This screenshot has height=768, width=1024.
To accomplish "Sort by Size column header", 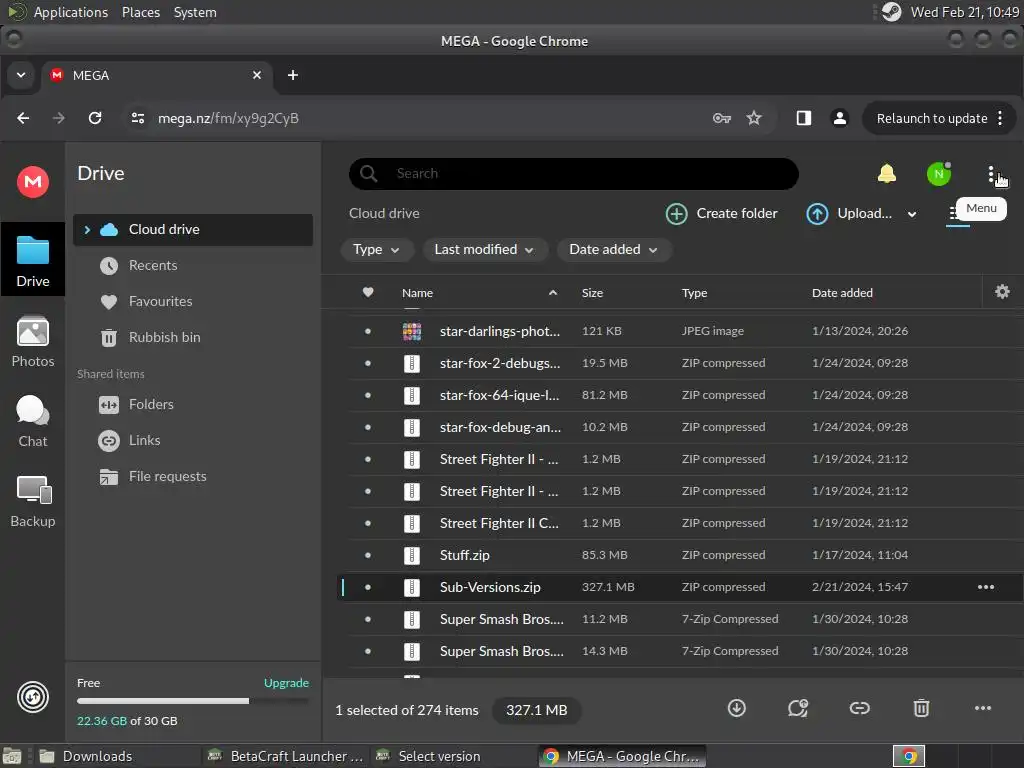I will point(592,293).
